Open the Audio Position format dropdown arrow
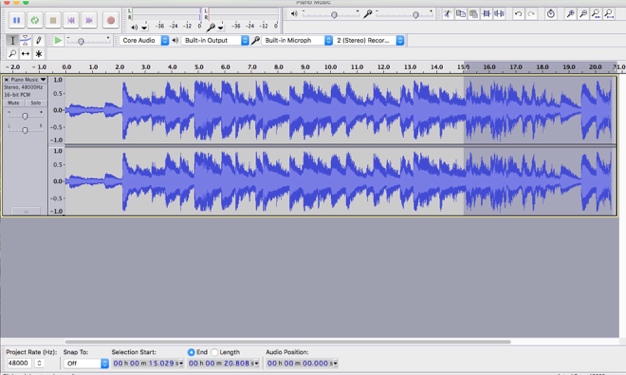The height and width of the screenshot is (375, 626). click(336, 363)
